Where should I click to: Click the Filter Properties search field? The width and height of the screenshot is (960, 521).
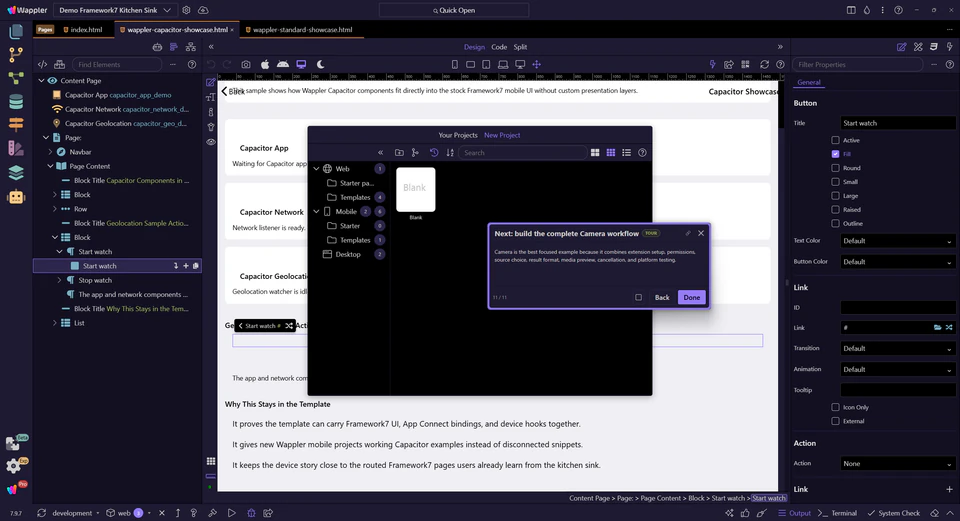857,64
